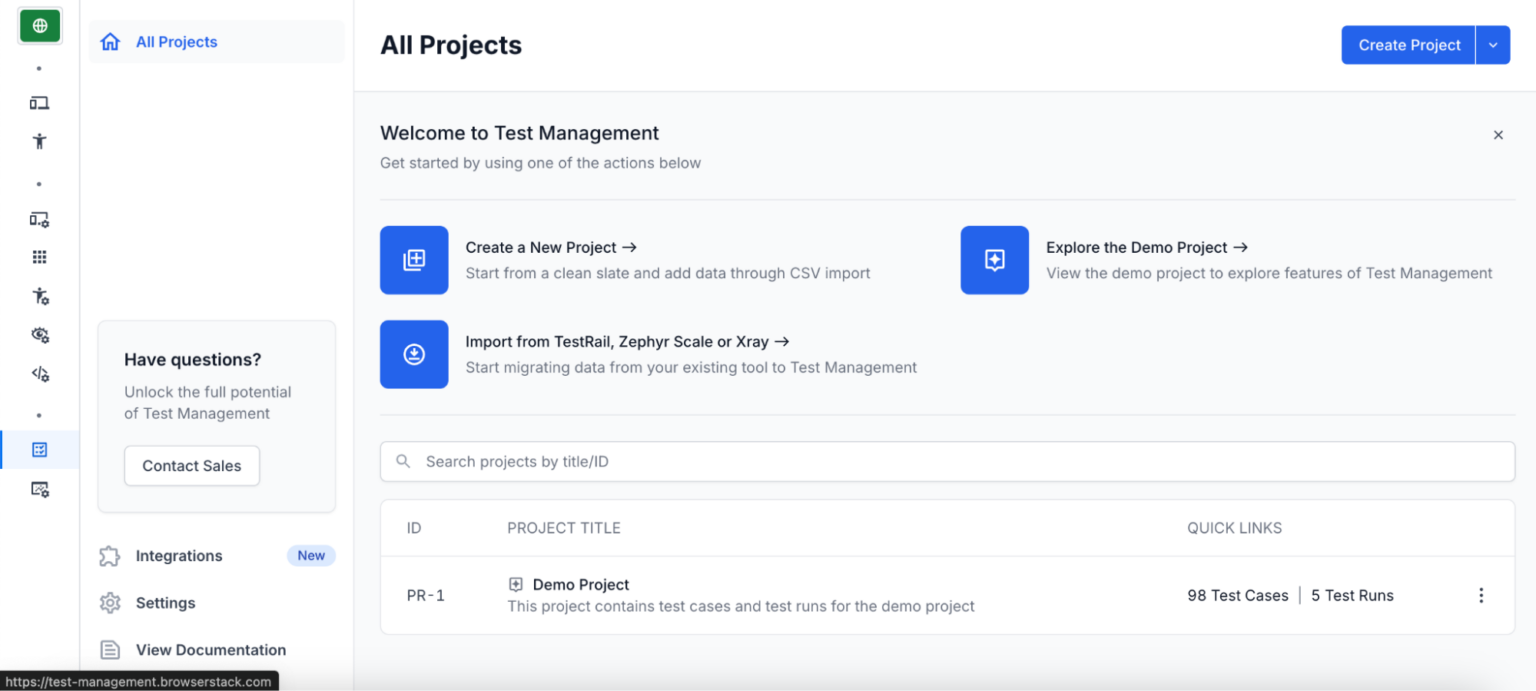
Task: Open the Demo Project row options menu
Action: [x=1481, y=595]
